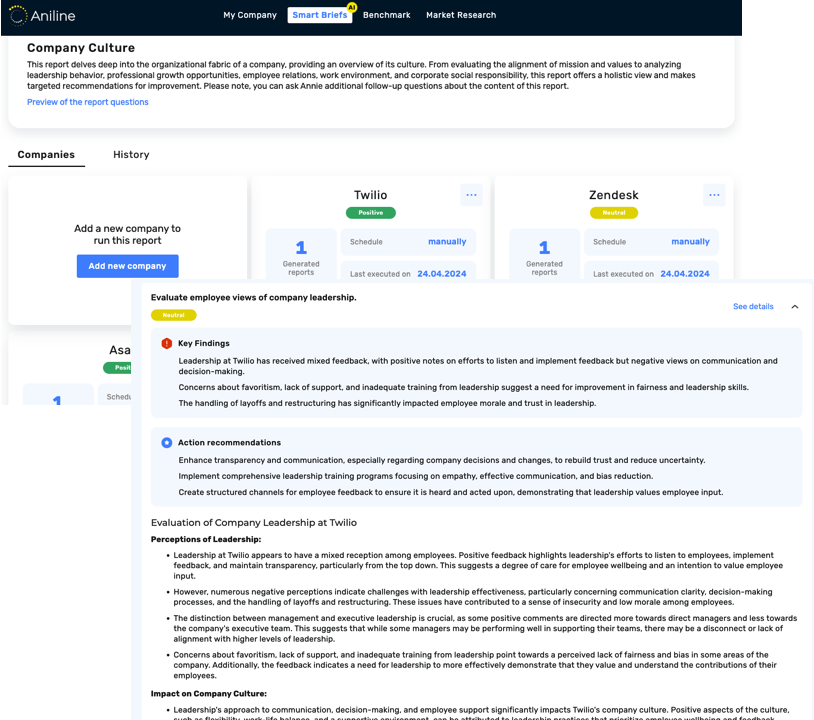This screenshot has width=814, height=720.
Task: Open the Benchmark menu item
Action: pos(386,15)
